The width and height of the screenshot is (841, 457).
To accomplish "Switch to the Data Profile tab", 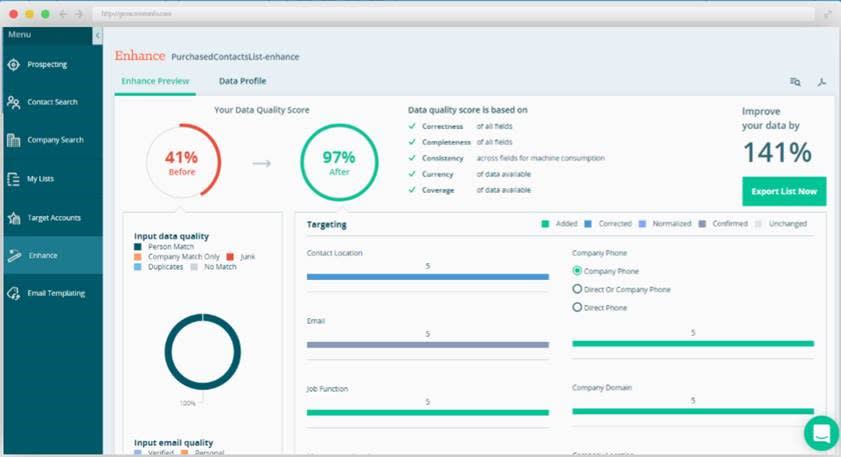I will point(242,81).
